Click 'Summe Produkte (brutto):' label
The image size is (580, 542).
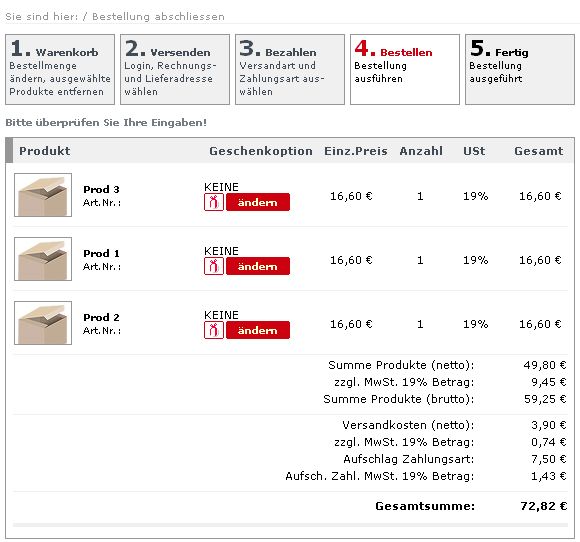(x=399, y=399)
